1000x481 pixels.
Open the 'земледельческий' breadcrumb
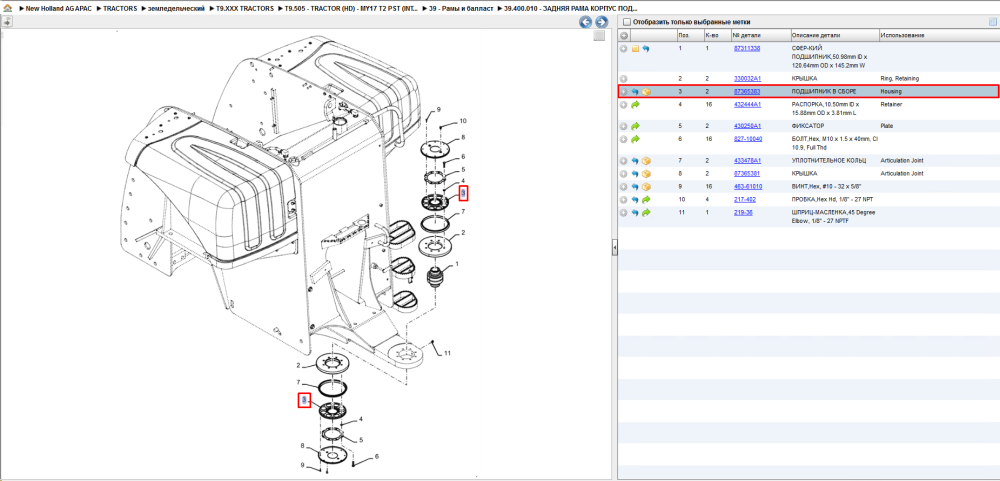click(x=175, y=8)
